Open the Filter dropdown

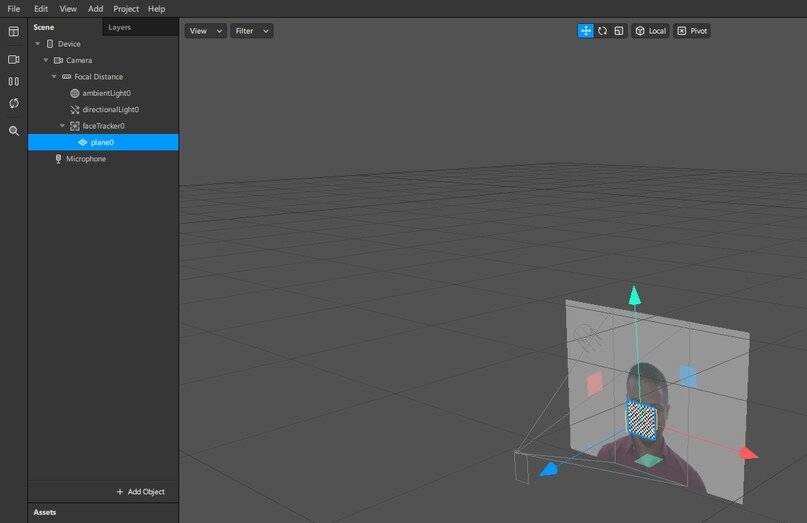click(252, 31)
